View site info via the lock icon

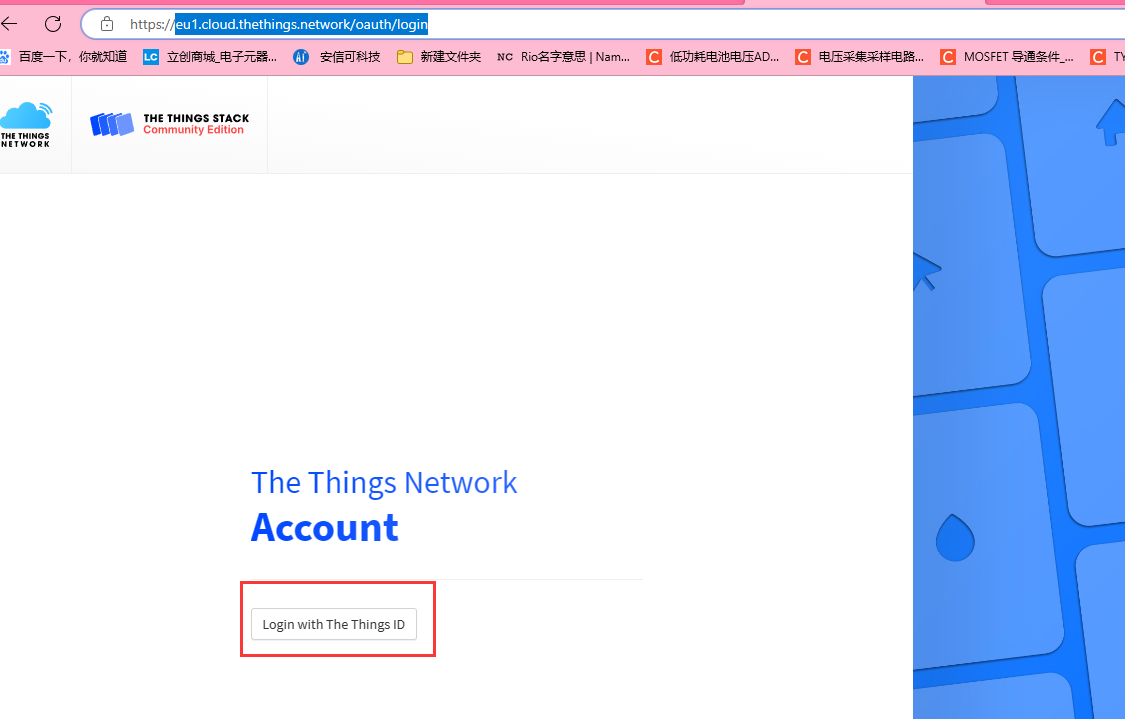pos(107,24)
